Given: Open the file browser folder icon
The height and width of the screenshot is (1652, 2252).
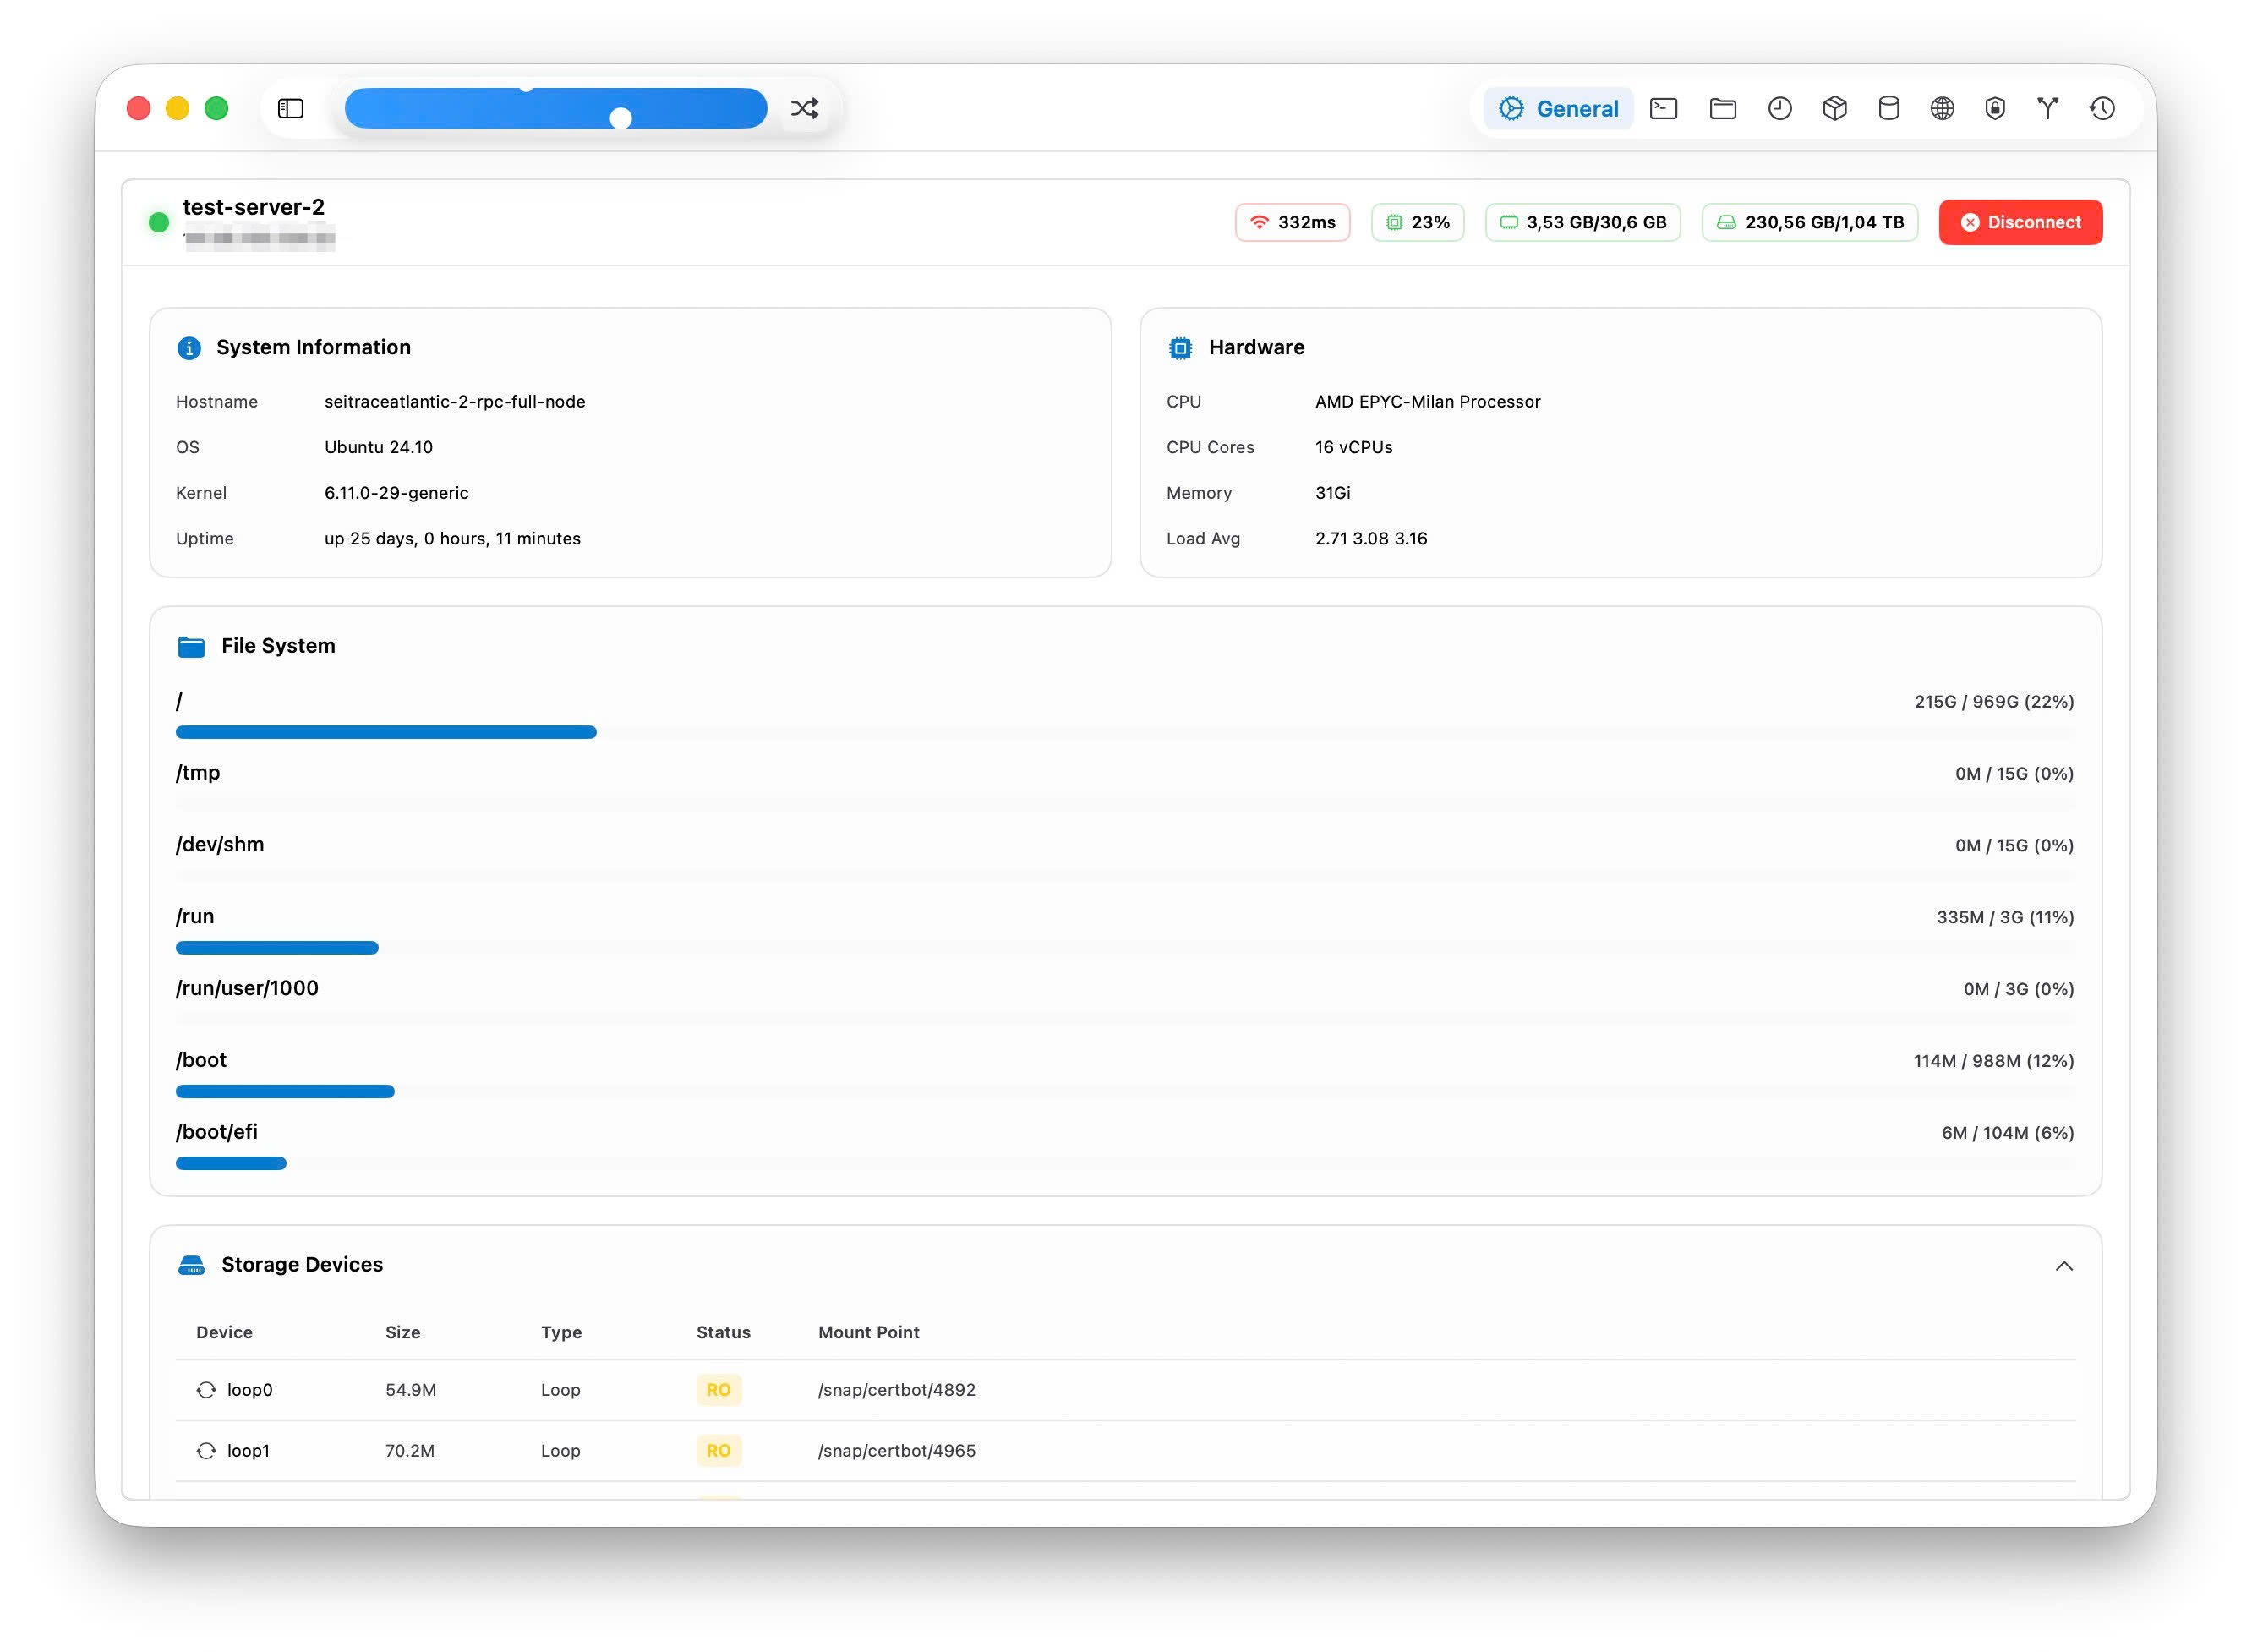Looking at the screenshot, I should tap(1723, 108).
